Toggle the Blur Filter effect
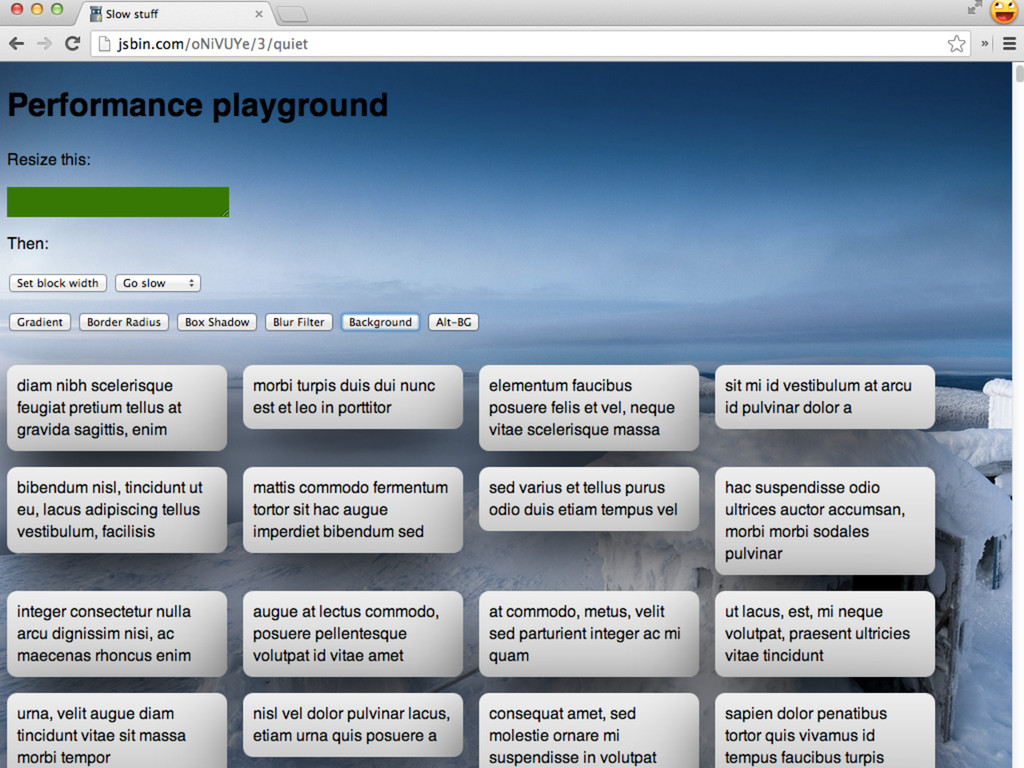 (x=299, y=322)
